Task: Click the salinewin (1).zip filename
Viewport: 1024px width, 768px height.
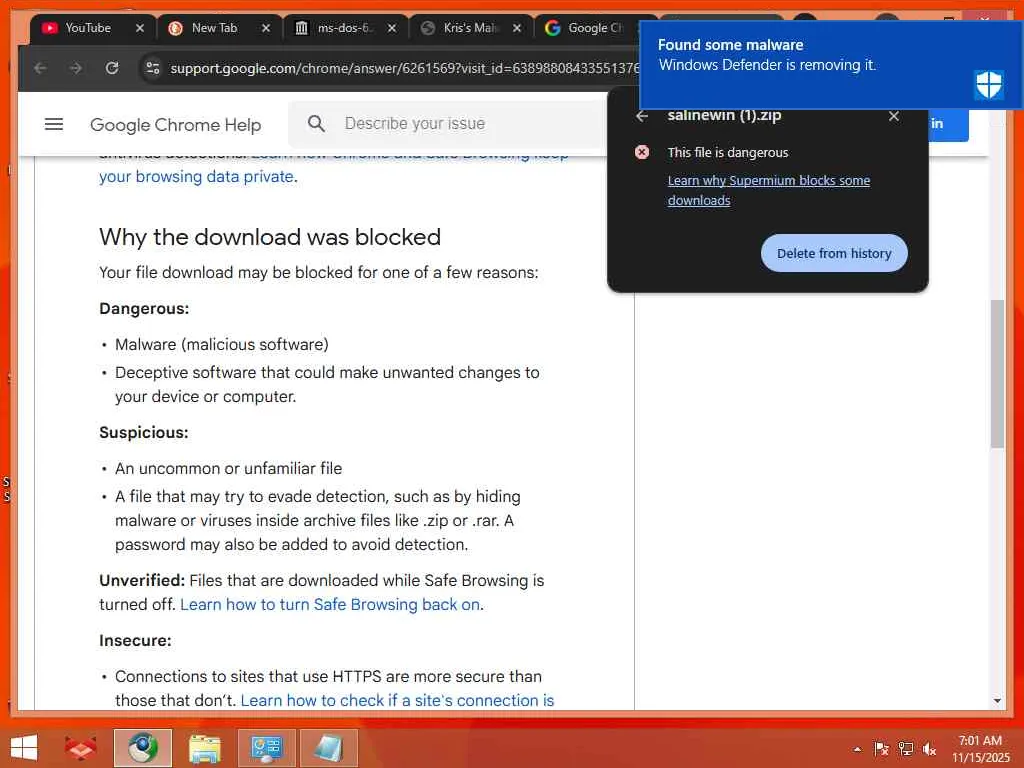Action: 724,116
